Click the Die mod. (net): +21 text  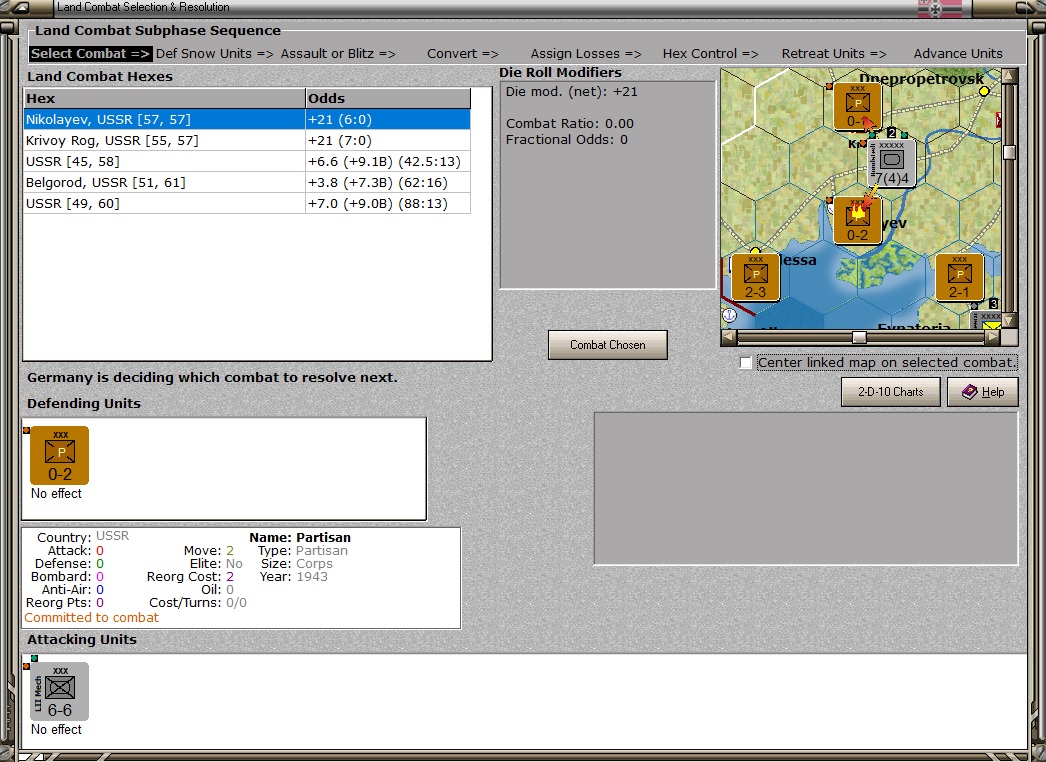coord(572,92)
